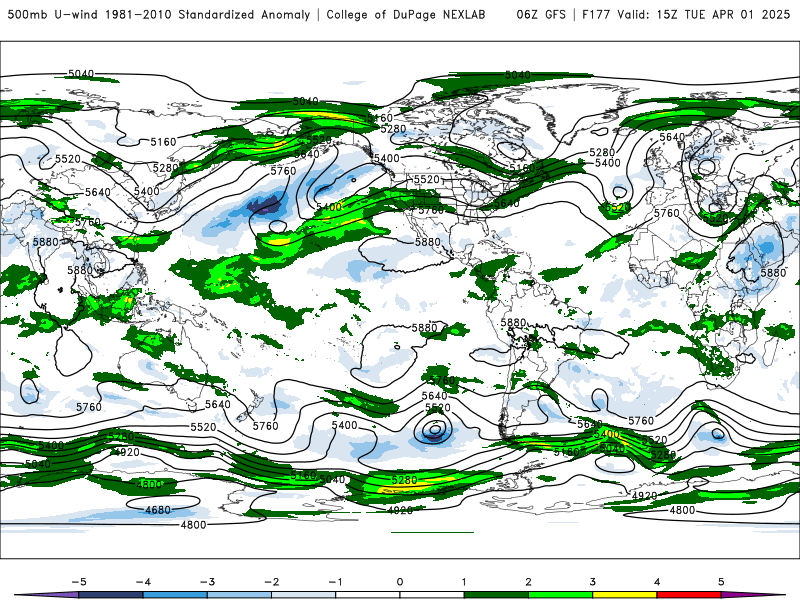Select the yellow 3 to 4 colorbar segment
This screenshot has height=600, width=800.
pyautogui.click(x=624, y=595)
